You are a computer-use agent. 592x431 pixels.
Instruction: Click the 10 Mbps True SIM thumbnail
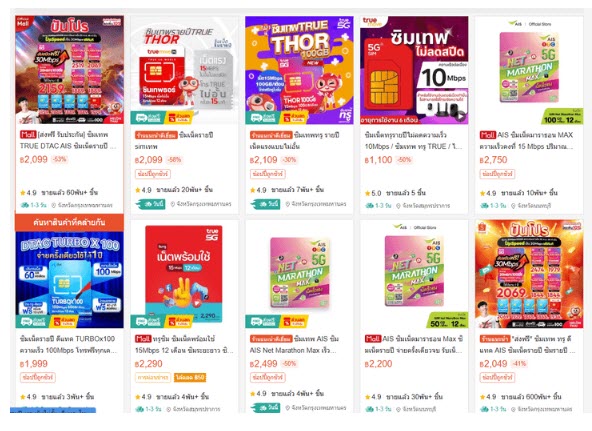point(414,70)
